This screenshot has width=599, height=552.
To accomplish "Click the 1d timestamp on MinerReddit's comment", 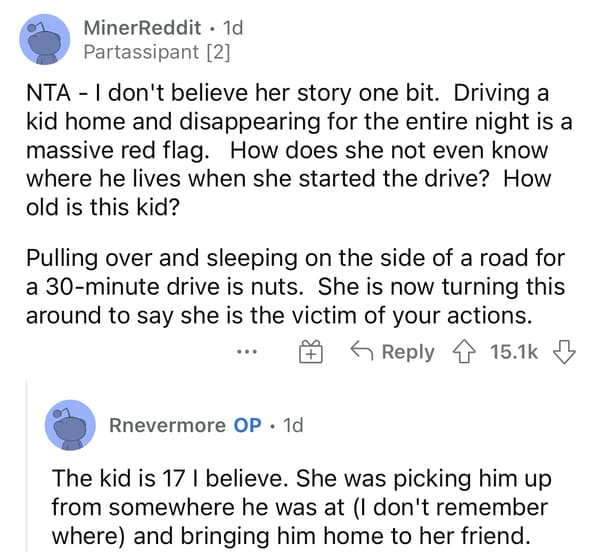I will point(233,28).
